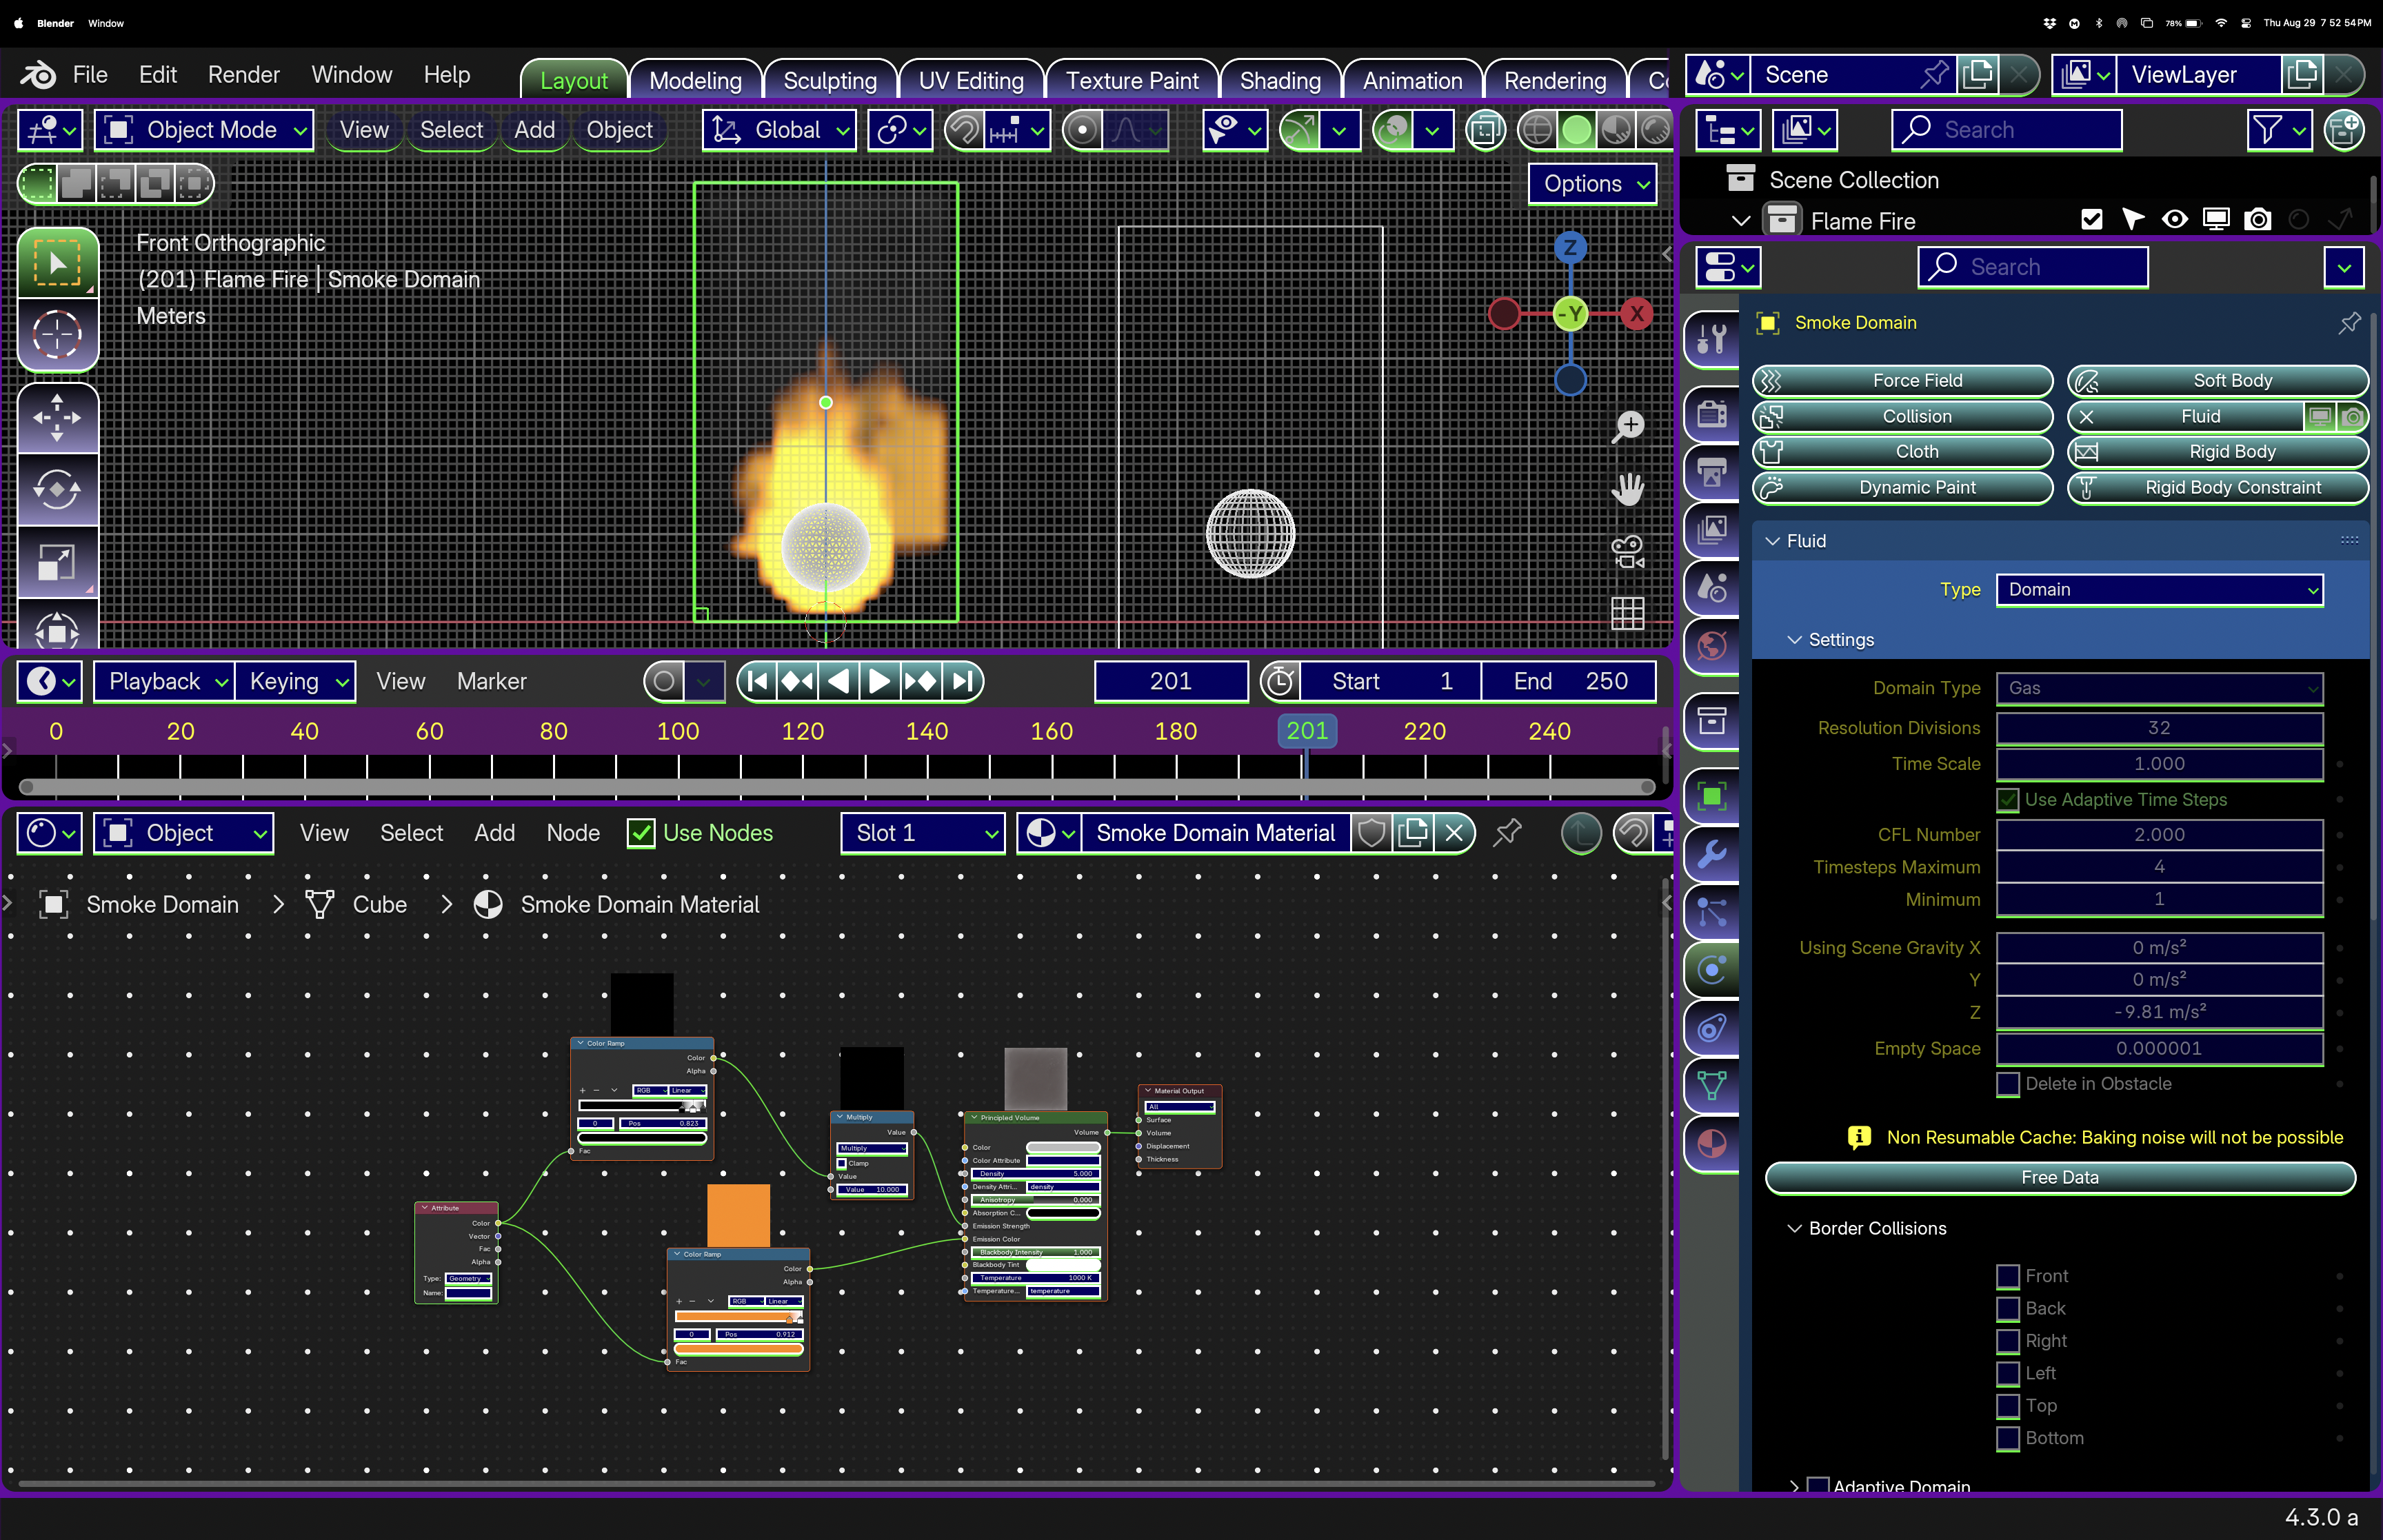Open the Material properties tab
This screenshot has width=2383, height=1540.
pos(1711,1143)
